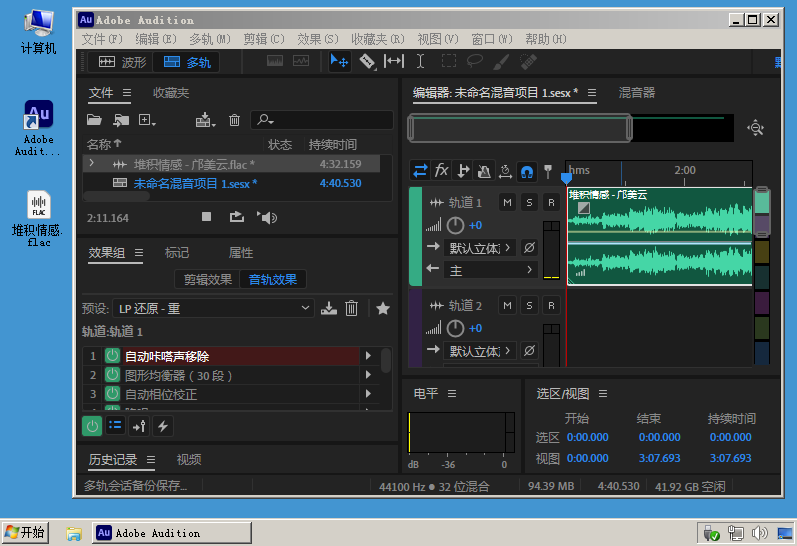Screen dimensions: 797x546
Task: Click the Inputs/Outputs arrows icon
Action: pos(420,171)
